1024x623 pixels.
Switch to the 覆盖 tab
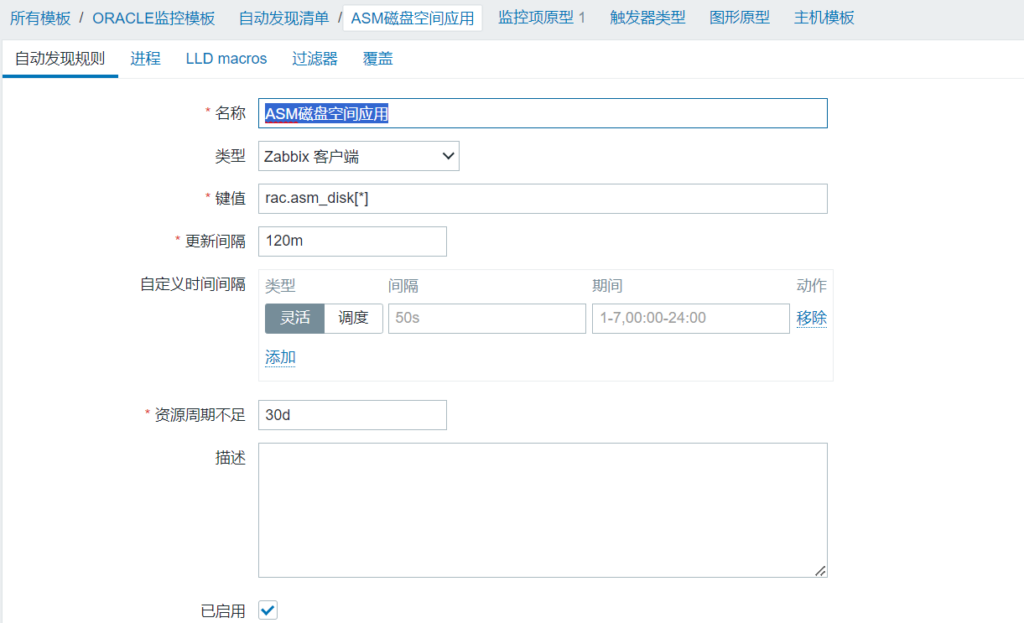378,59
